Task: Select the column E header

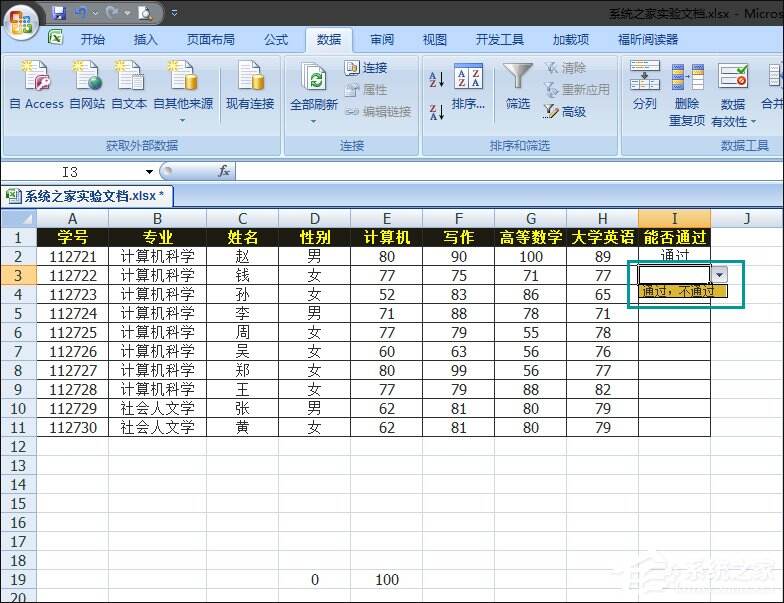Action: coord(386,218)
